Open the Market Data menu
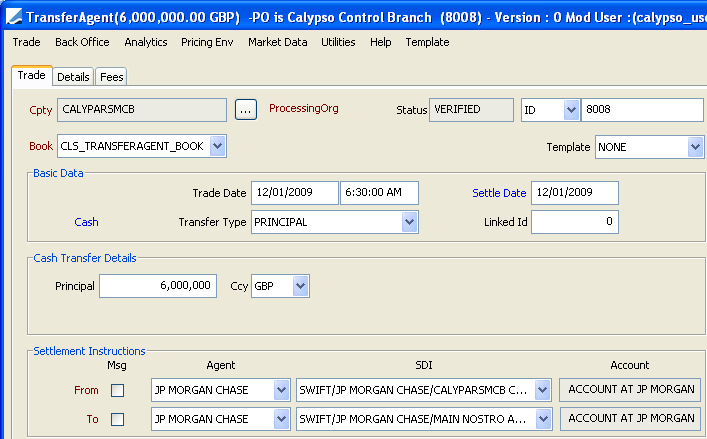The image size is (707, 439). coord(277,42)
